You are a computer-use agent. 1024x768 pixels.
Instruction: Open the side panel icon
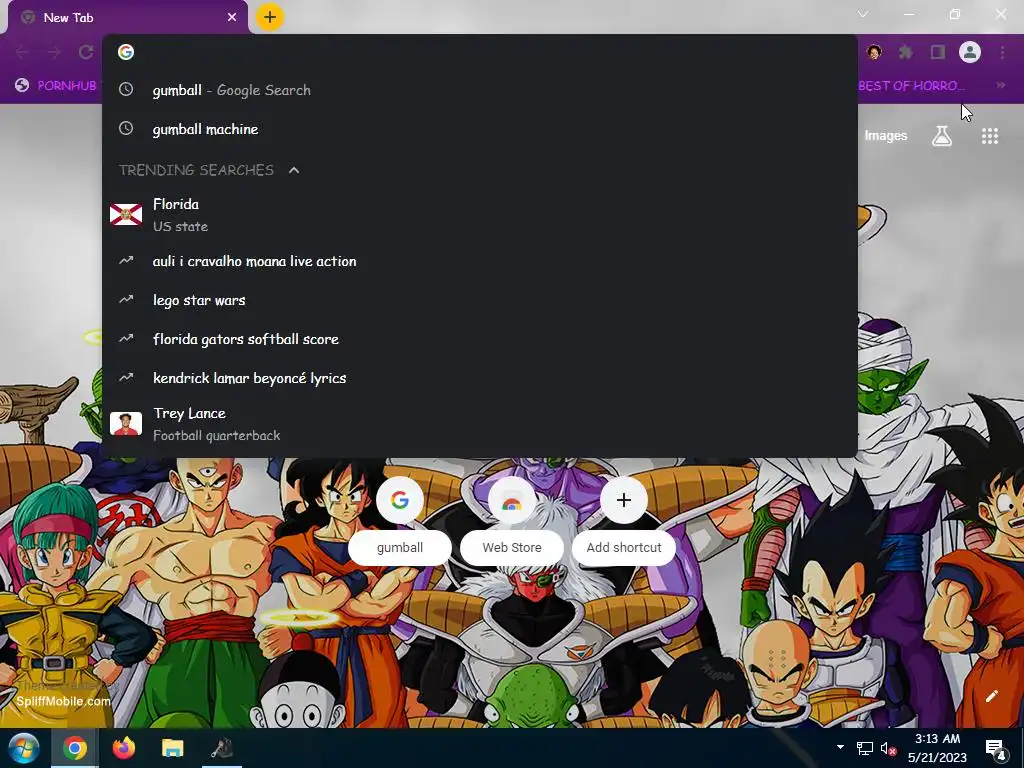click(x=938, y=52)
